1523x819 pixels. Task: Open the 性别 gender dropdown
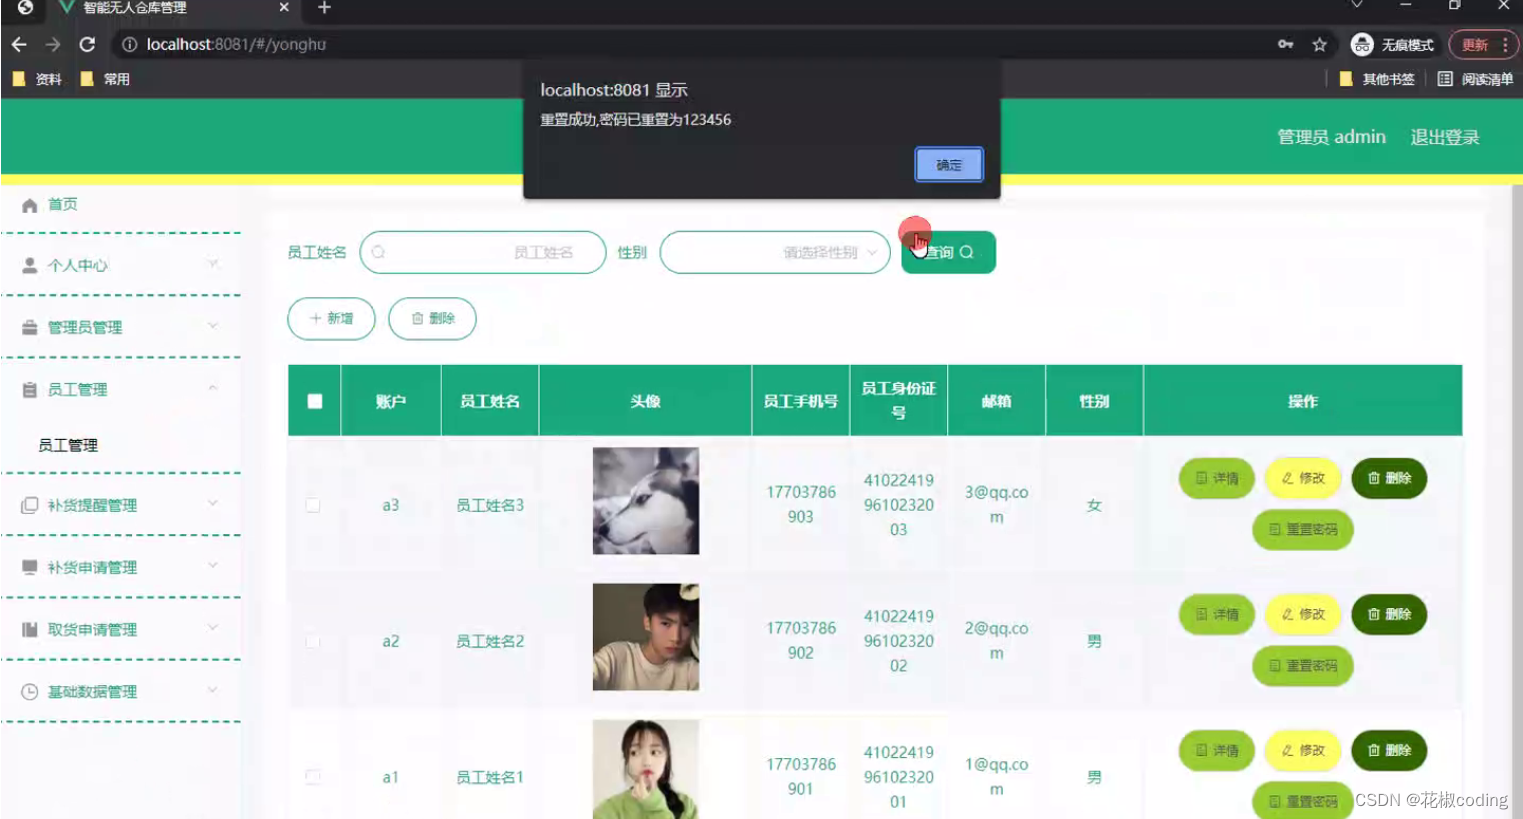click(775, 252)
